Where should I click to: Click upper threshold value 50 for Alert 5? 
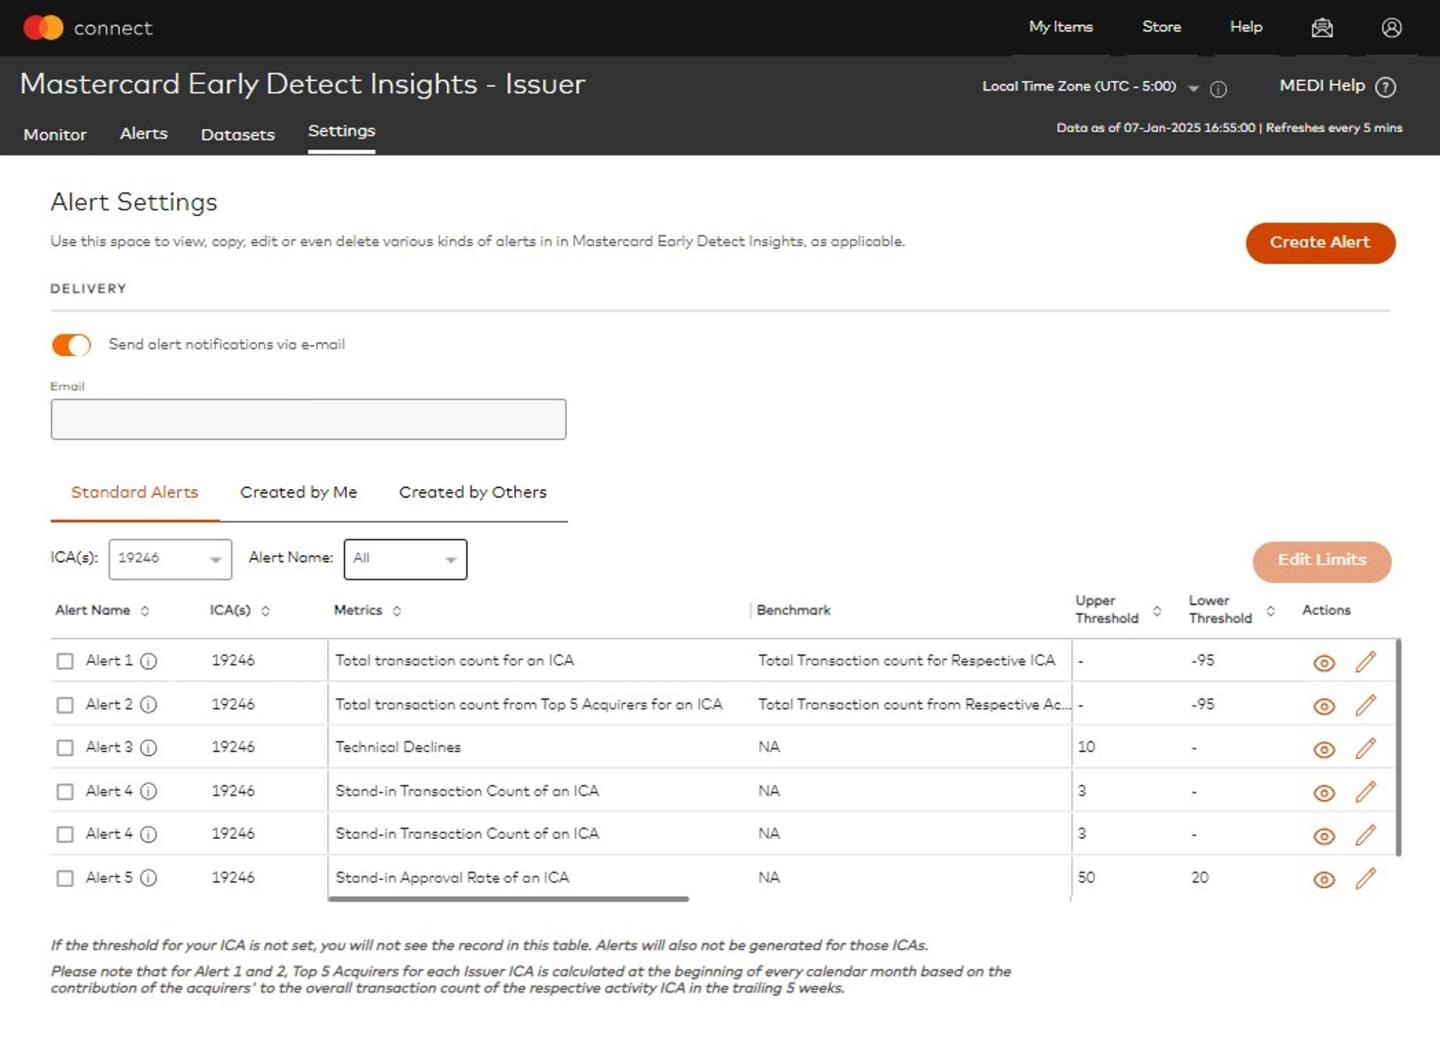1086,877
